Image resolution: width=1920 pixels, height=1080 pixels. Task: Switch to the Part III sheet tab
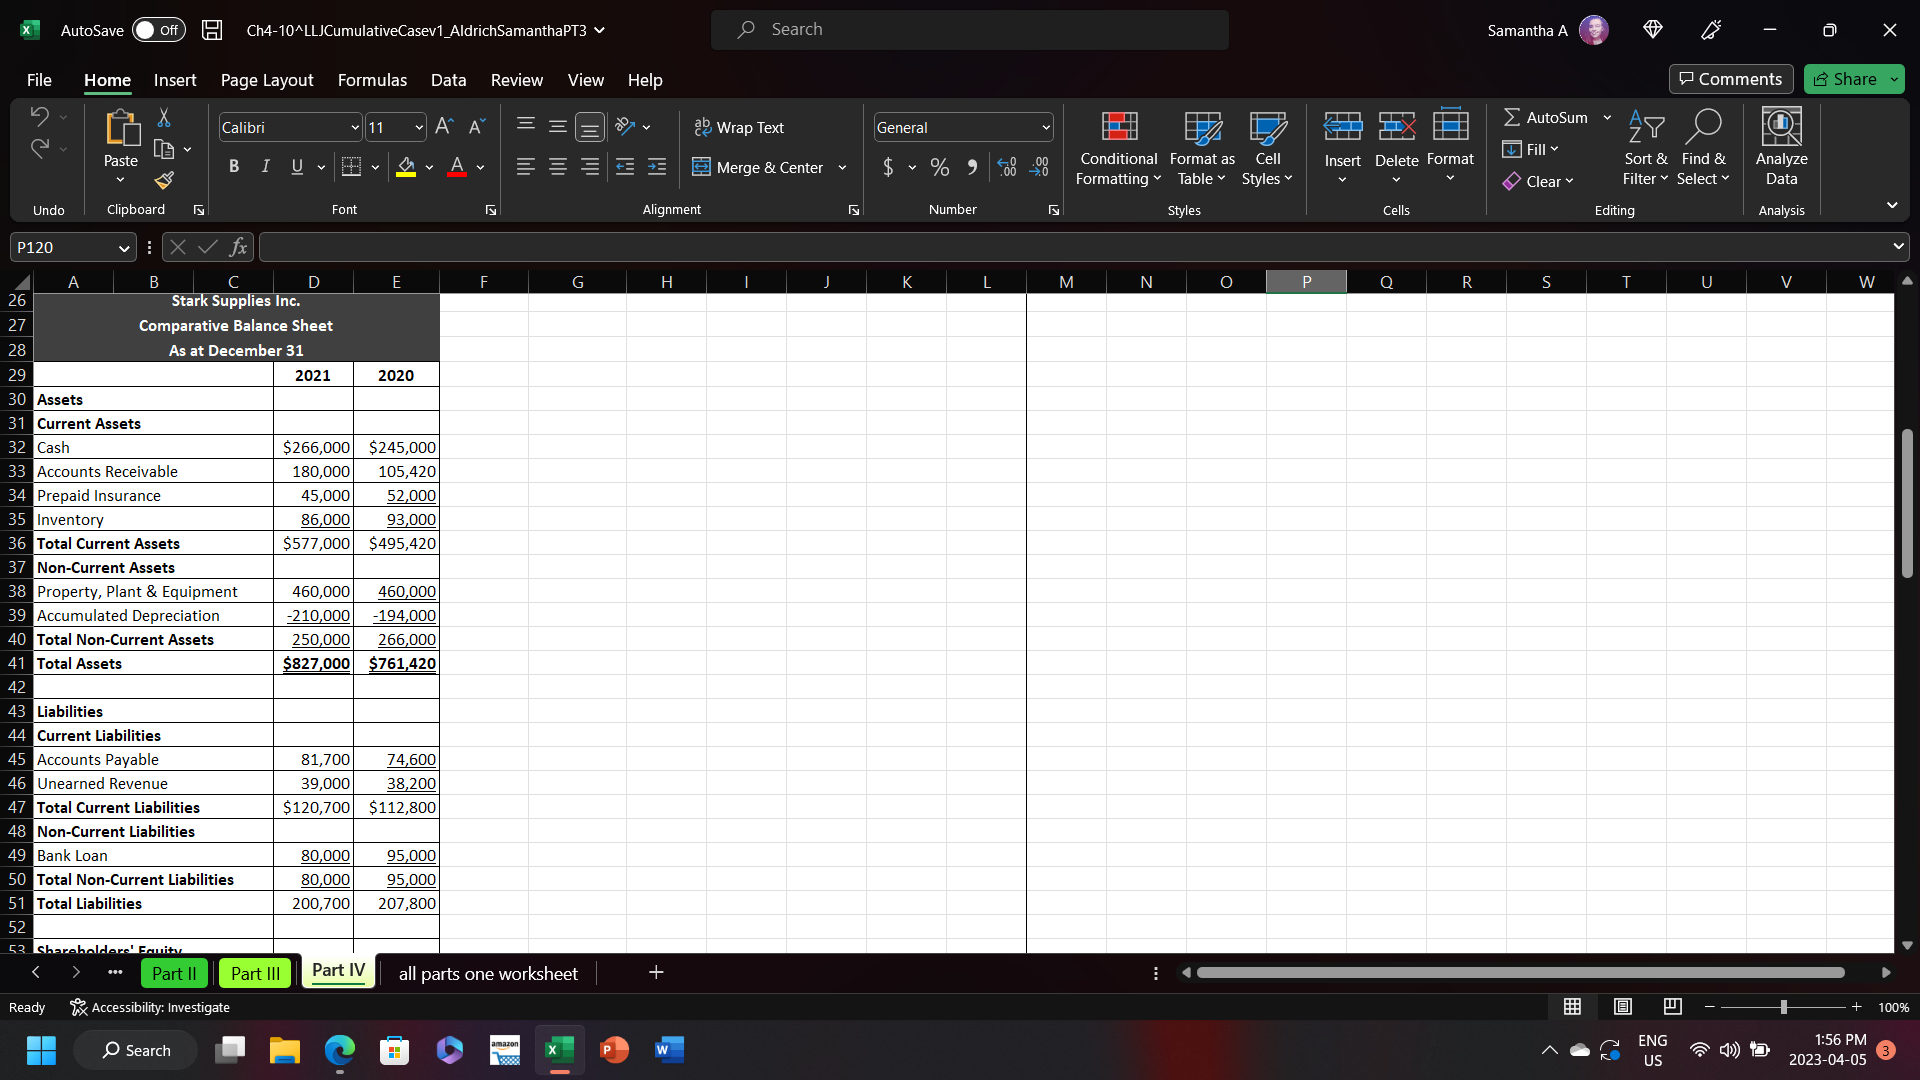[255, 973]
